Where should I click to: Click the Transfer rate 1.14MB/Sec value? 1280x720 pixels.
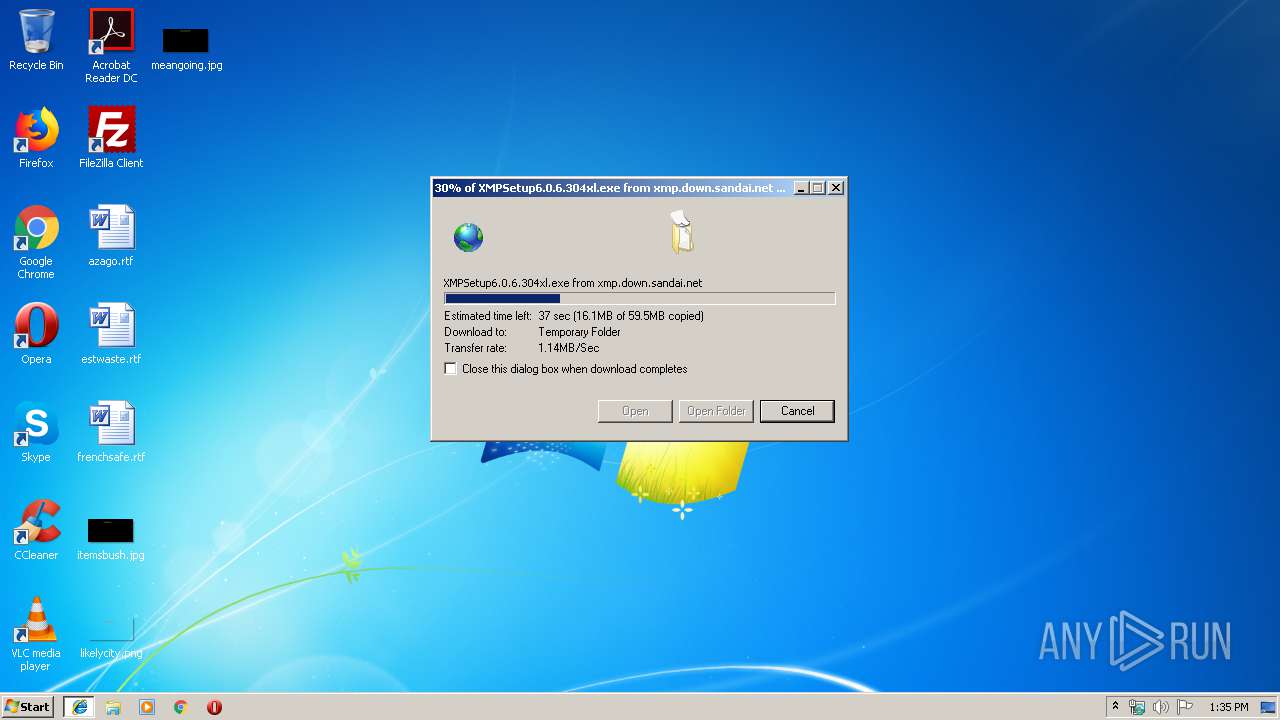click(568, 348)
